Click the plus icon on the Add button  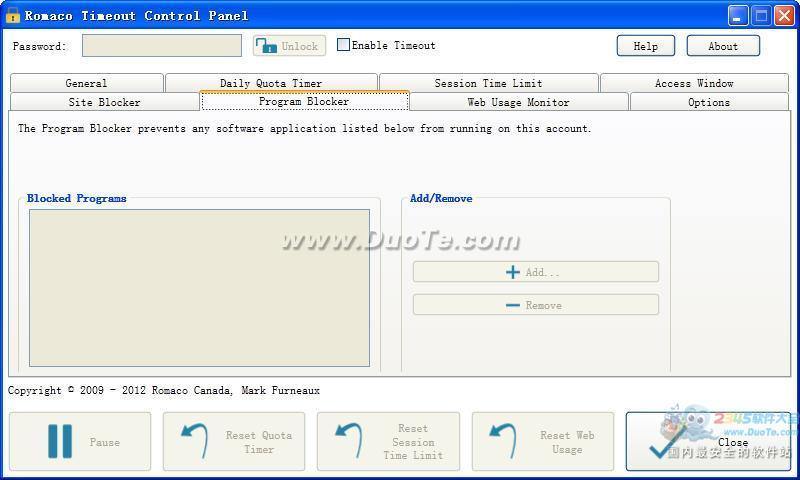pyautogui.click(x=513, y=272)
